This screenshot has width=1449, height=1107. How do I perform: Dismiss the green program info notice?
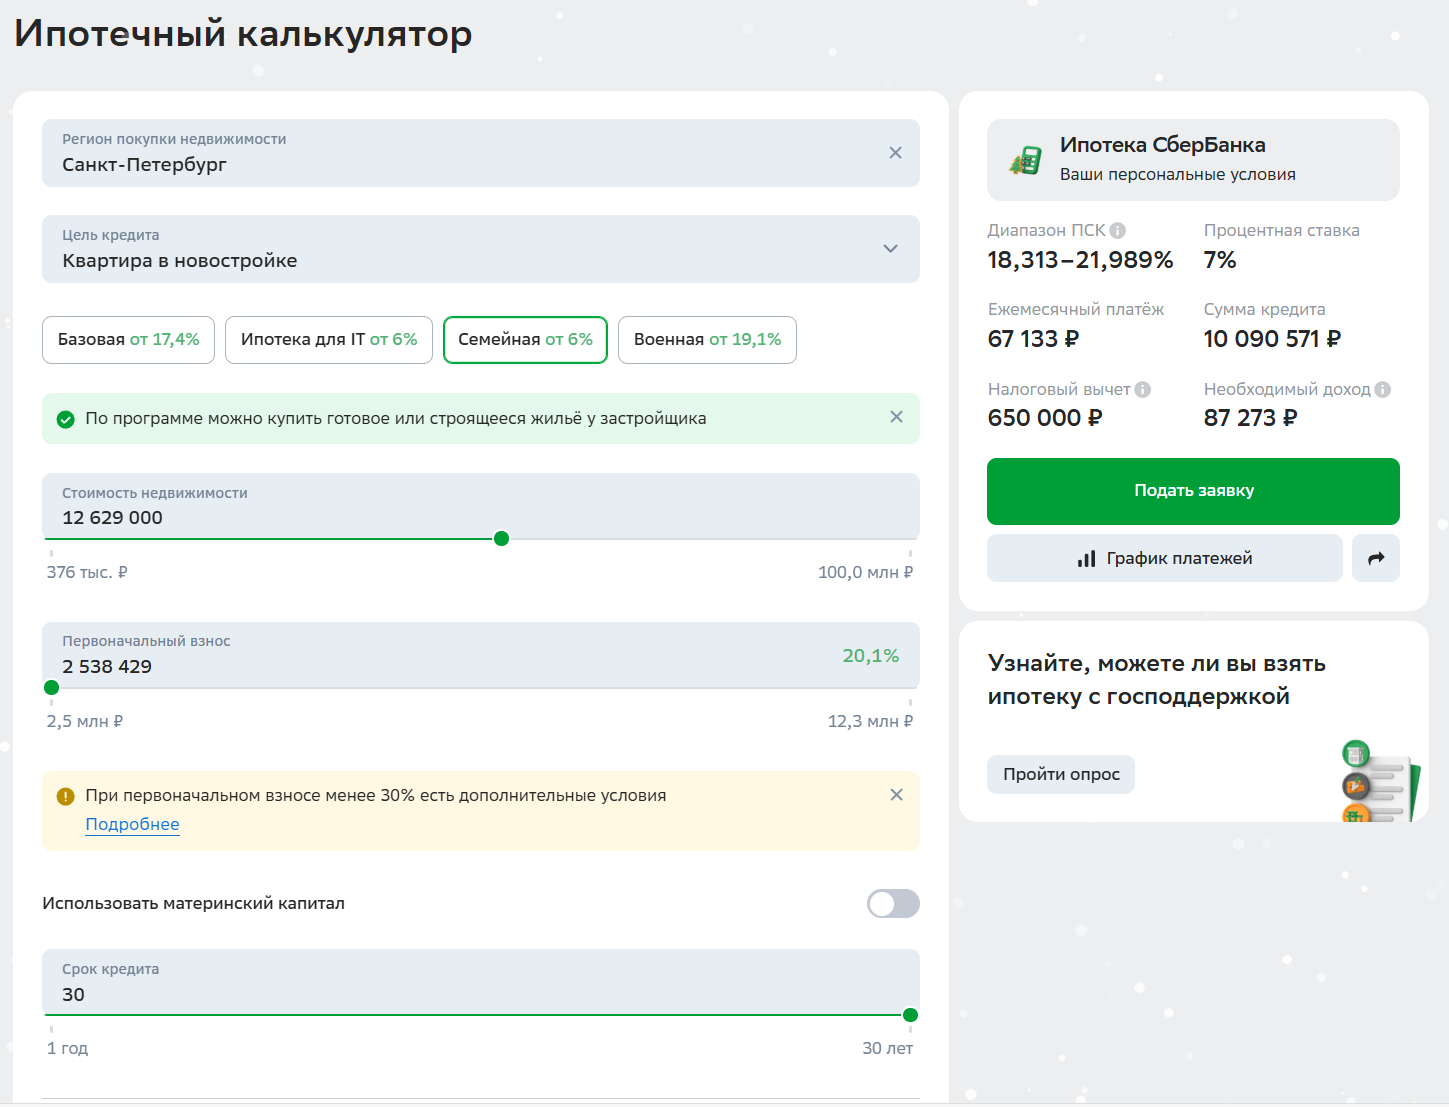click(896, 417)
